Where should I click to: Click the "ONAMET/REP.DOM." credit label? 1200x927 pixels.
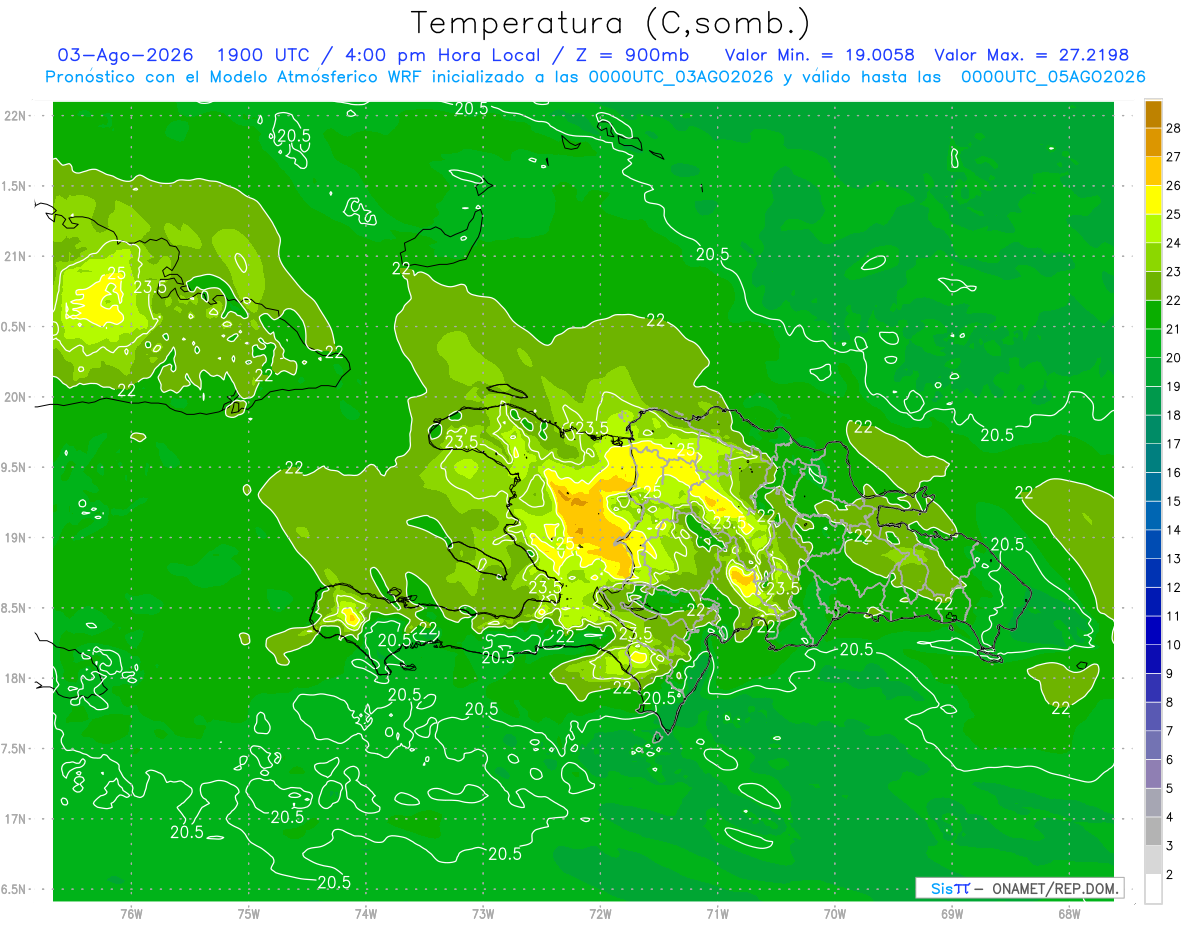click(x=1054, y=888)
